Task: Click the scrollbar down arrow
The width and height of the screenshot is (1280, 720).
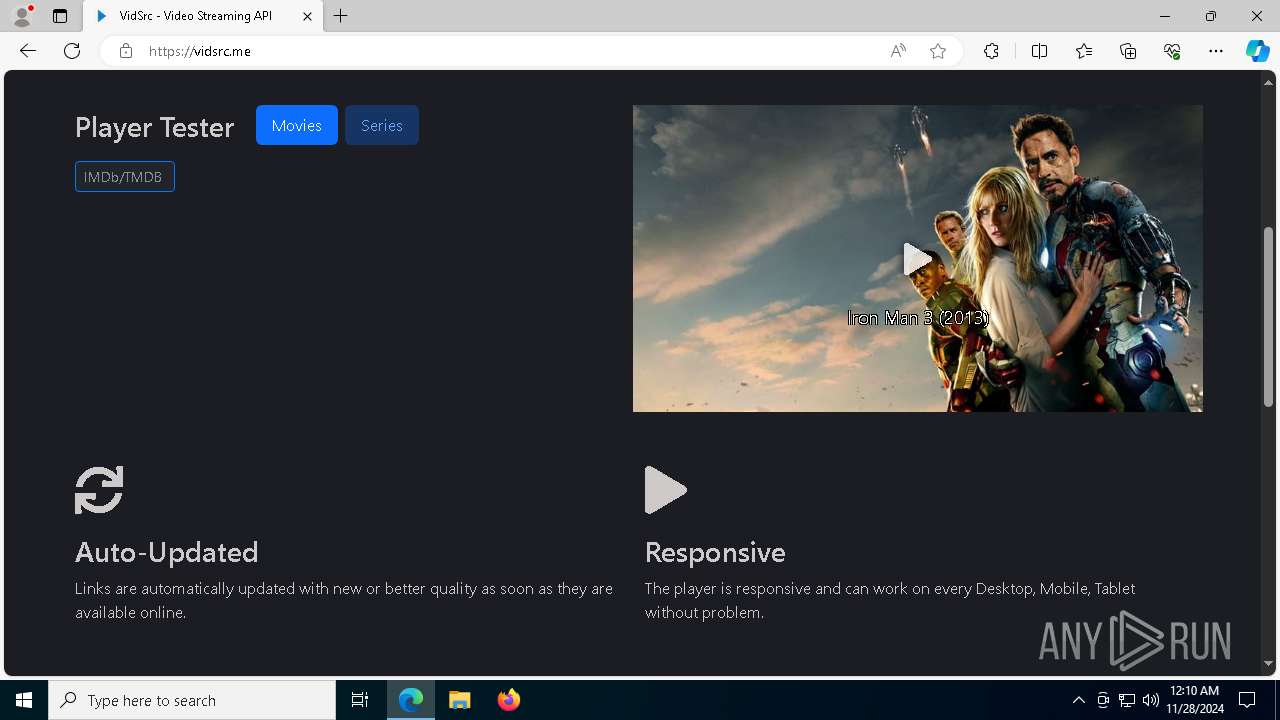Action: (x=1268, y=664)
